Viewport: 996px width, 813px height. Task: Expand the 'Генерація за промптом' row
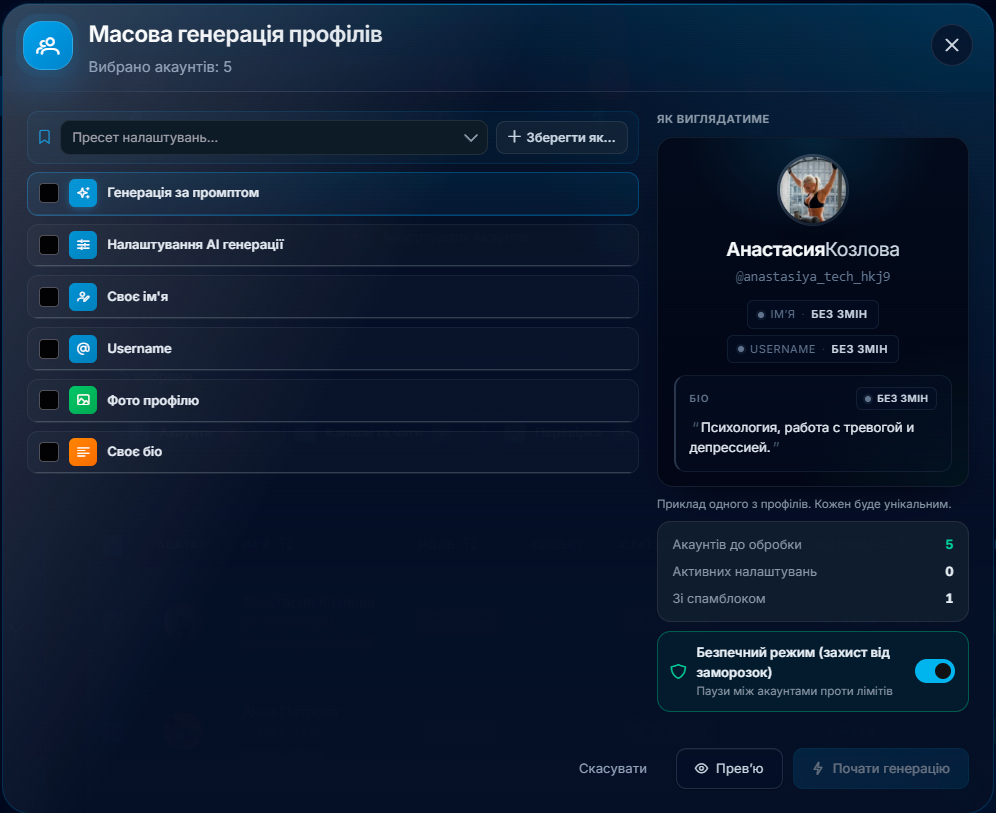[x=333, y=193]
